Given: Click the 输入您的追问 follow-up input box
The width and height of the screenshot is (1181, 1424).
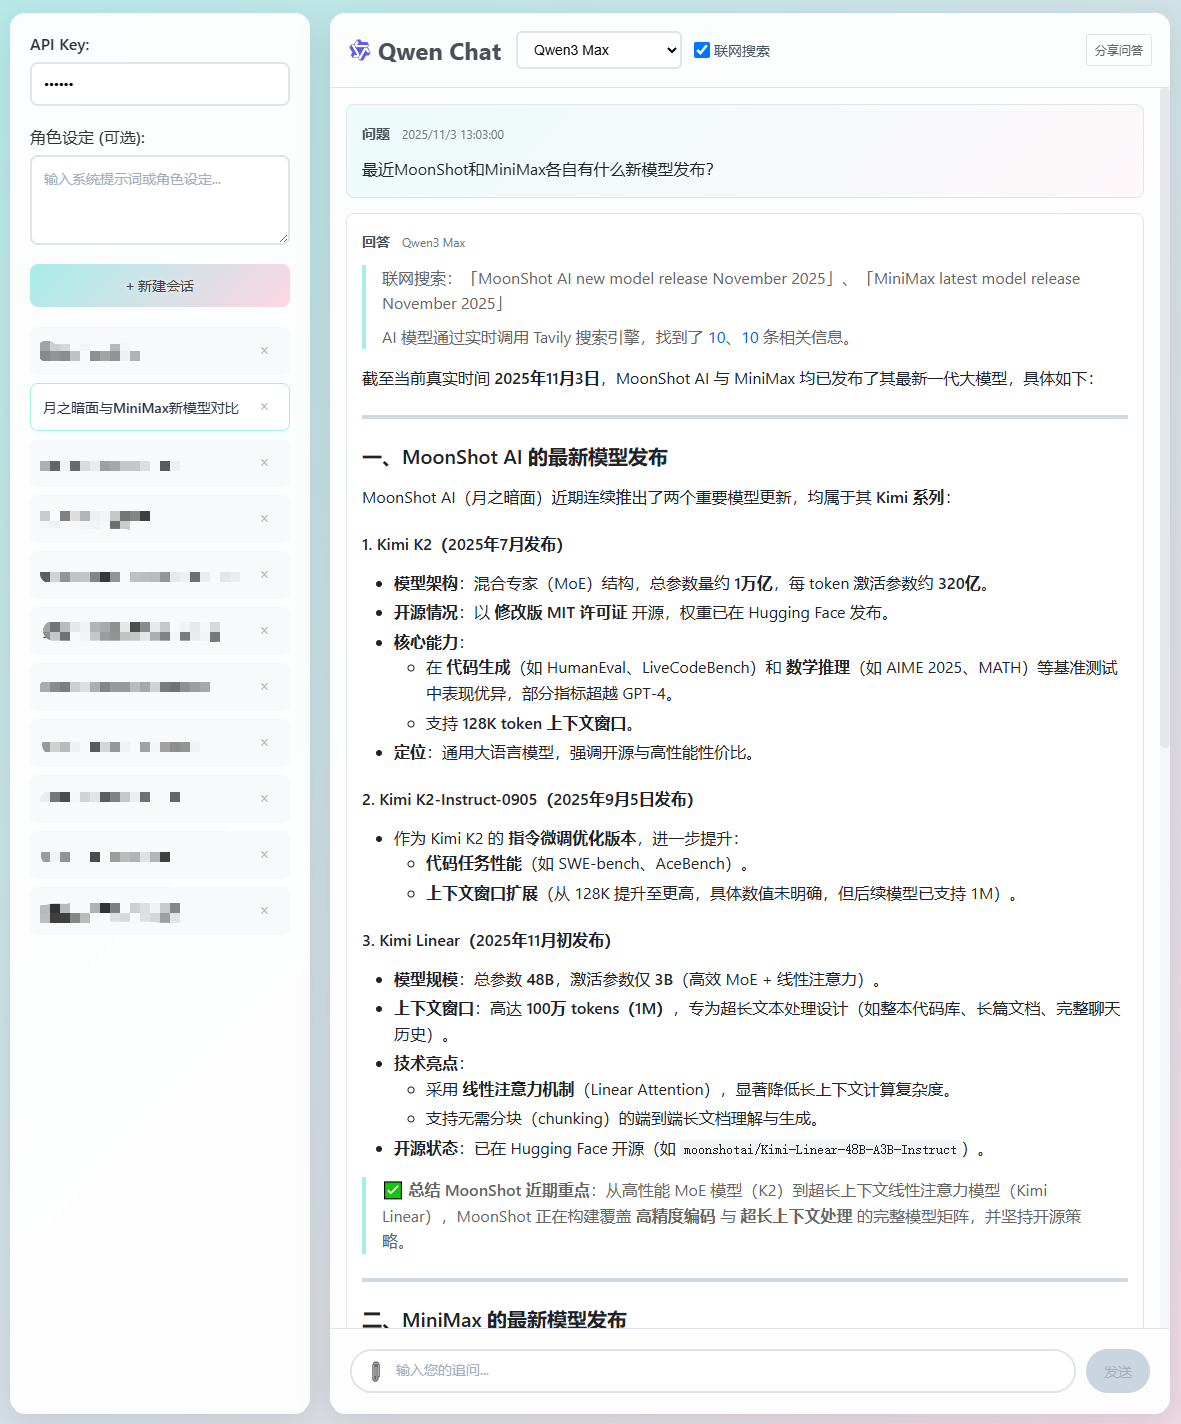Looking at the screenshot, I should tap(712, 1371).
